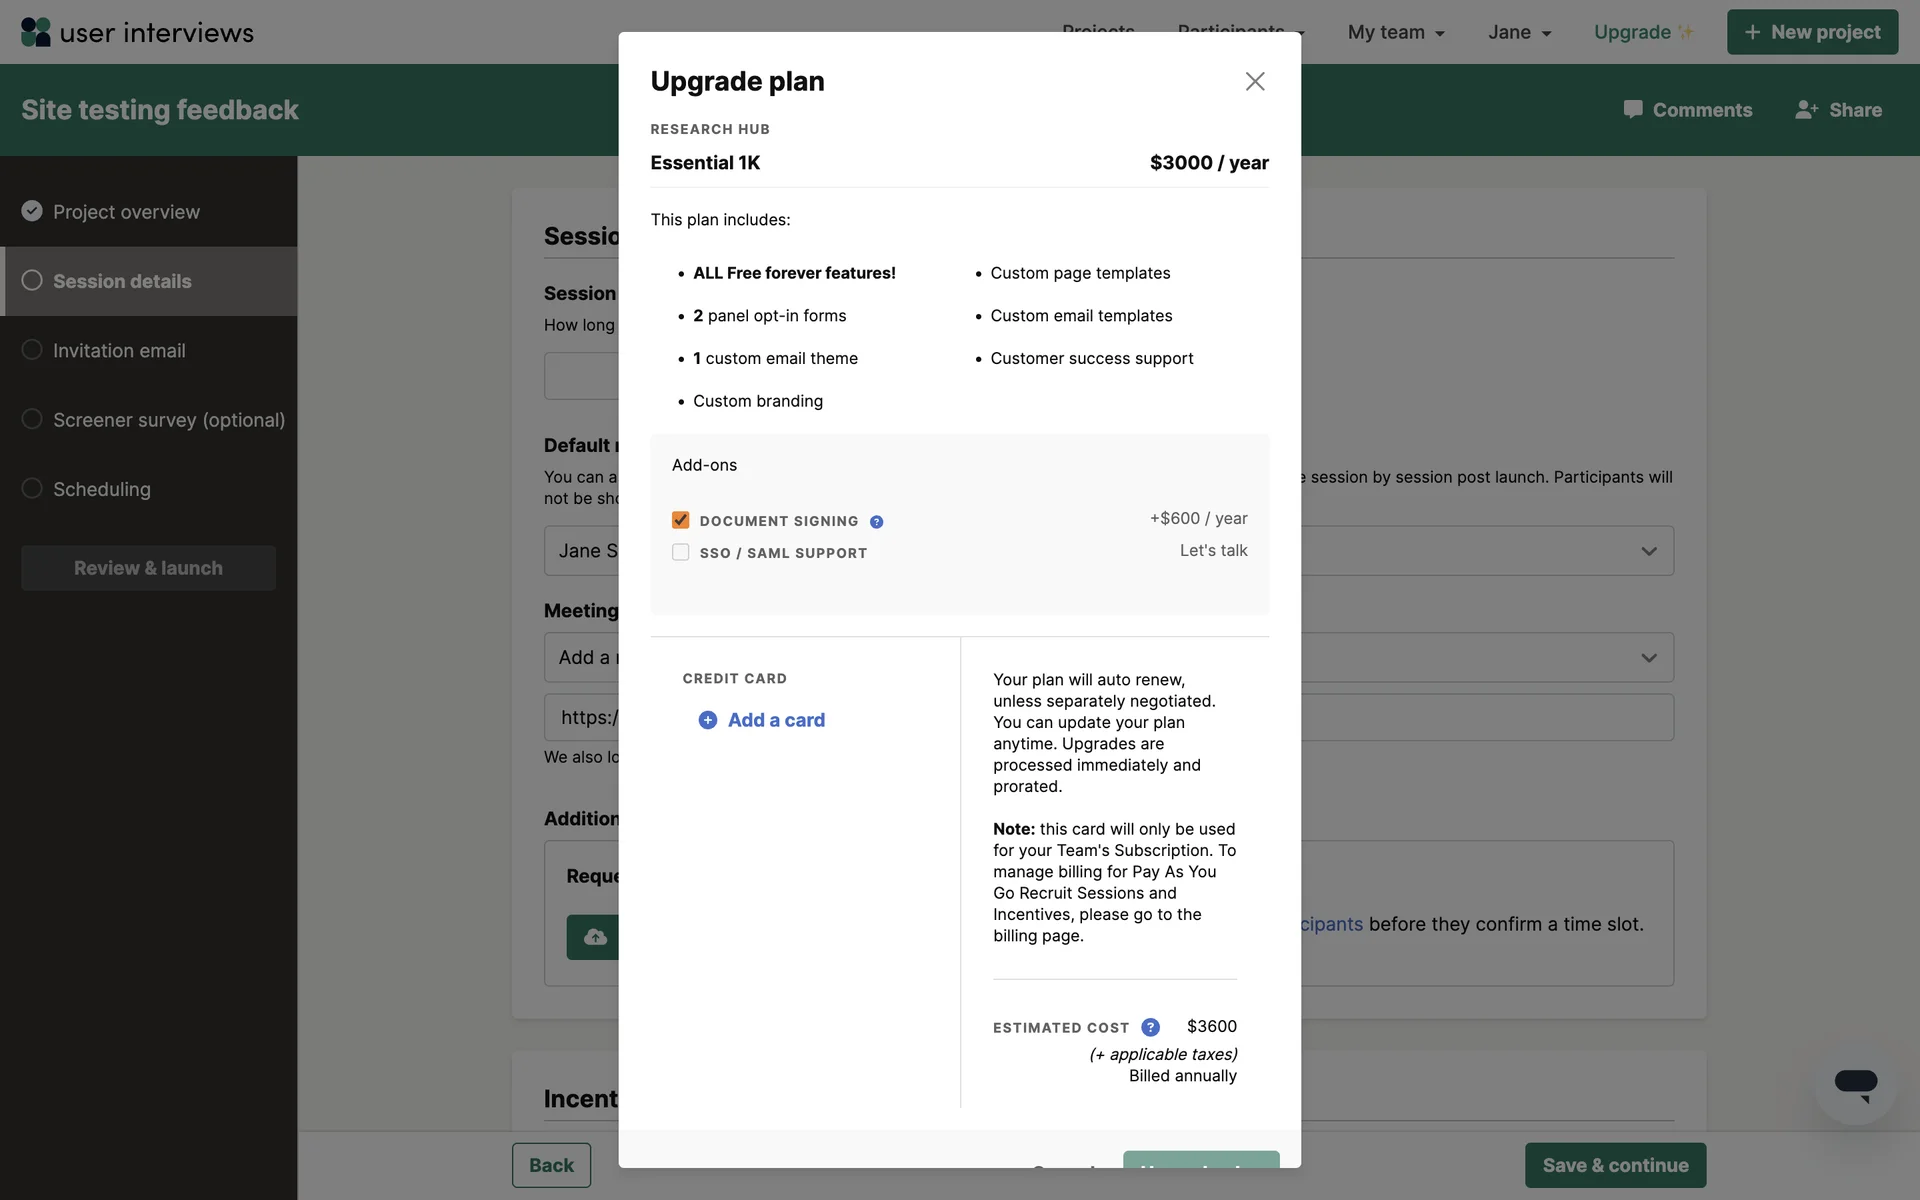Open the chat support widget

pos(1855,1084)
